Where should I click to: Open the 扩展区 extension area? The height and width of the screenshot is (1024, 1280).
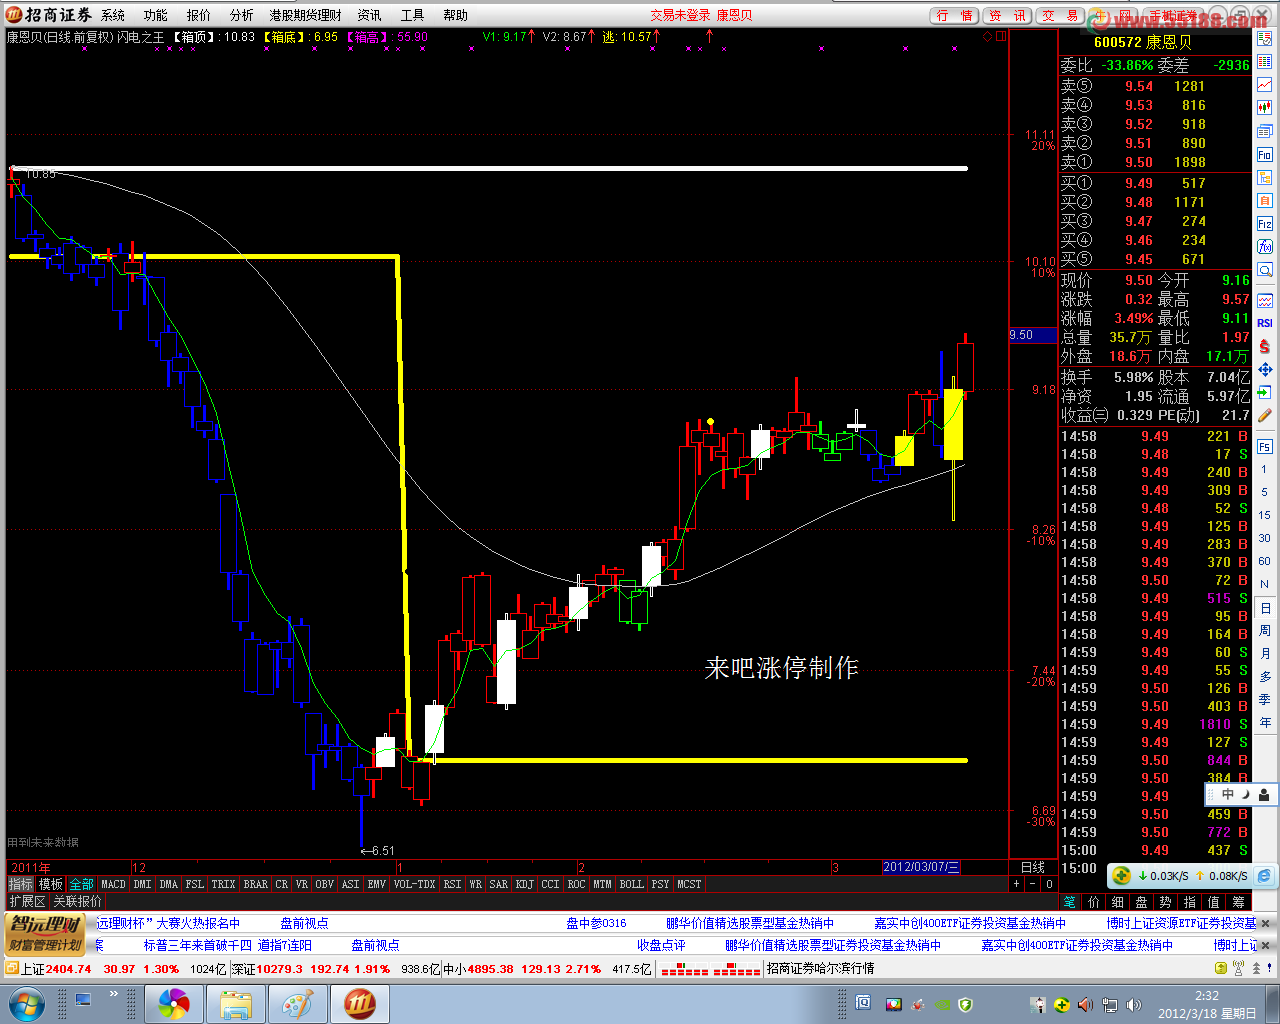[x=27, y=902]
